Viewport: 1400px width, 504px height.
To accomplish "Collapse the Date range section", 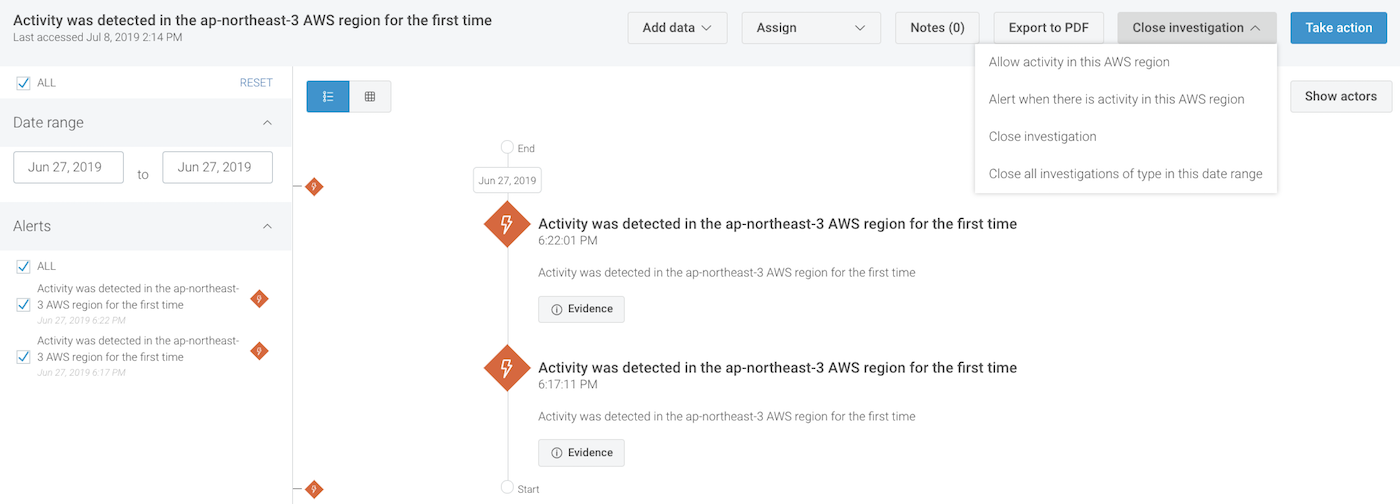I will point(267,123).
